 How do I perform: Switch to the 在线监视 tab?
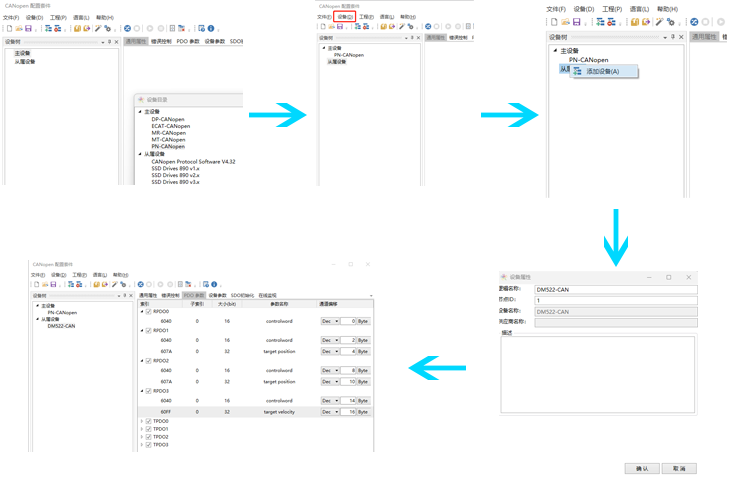(x=267, y=295)
